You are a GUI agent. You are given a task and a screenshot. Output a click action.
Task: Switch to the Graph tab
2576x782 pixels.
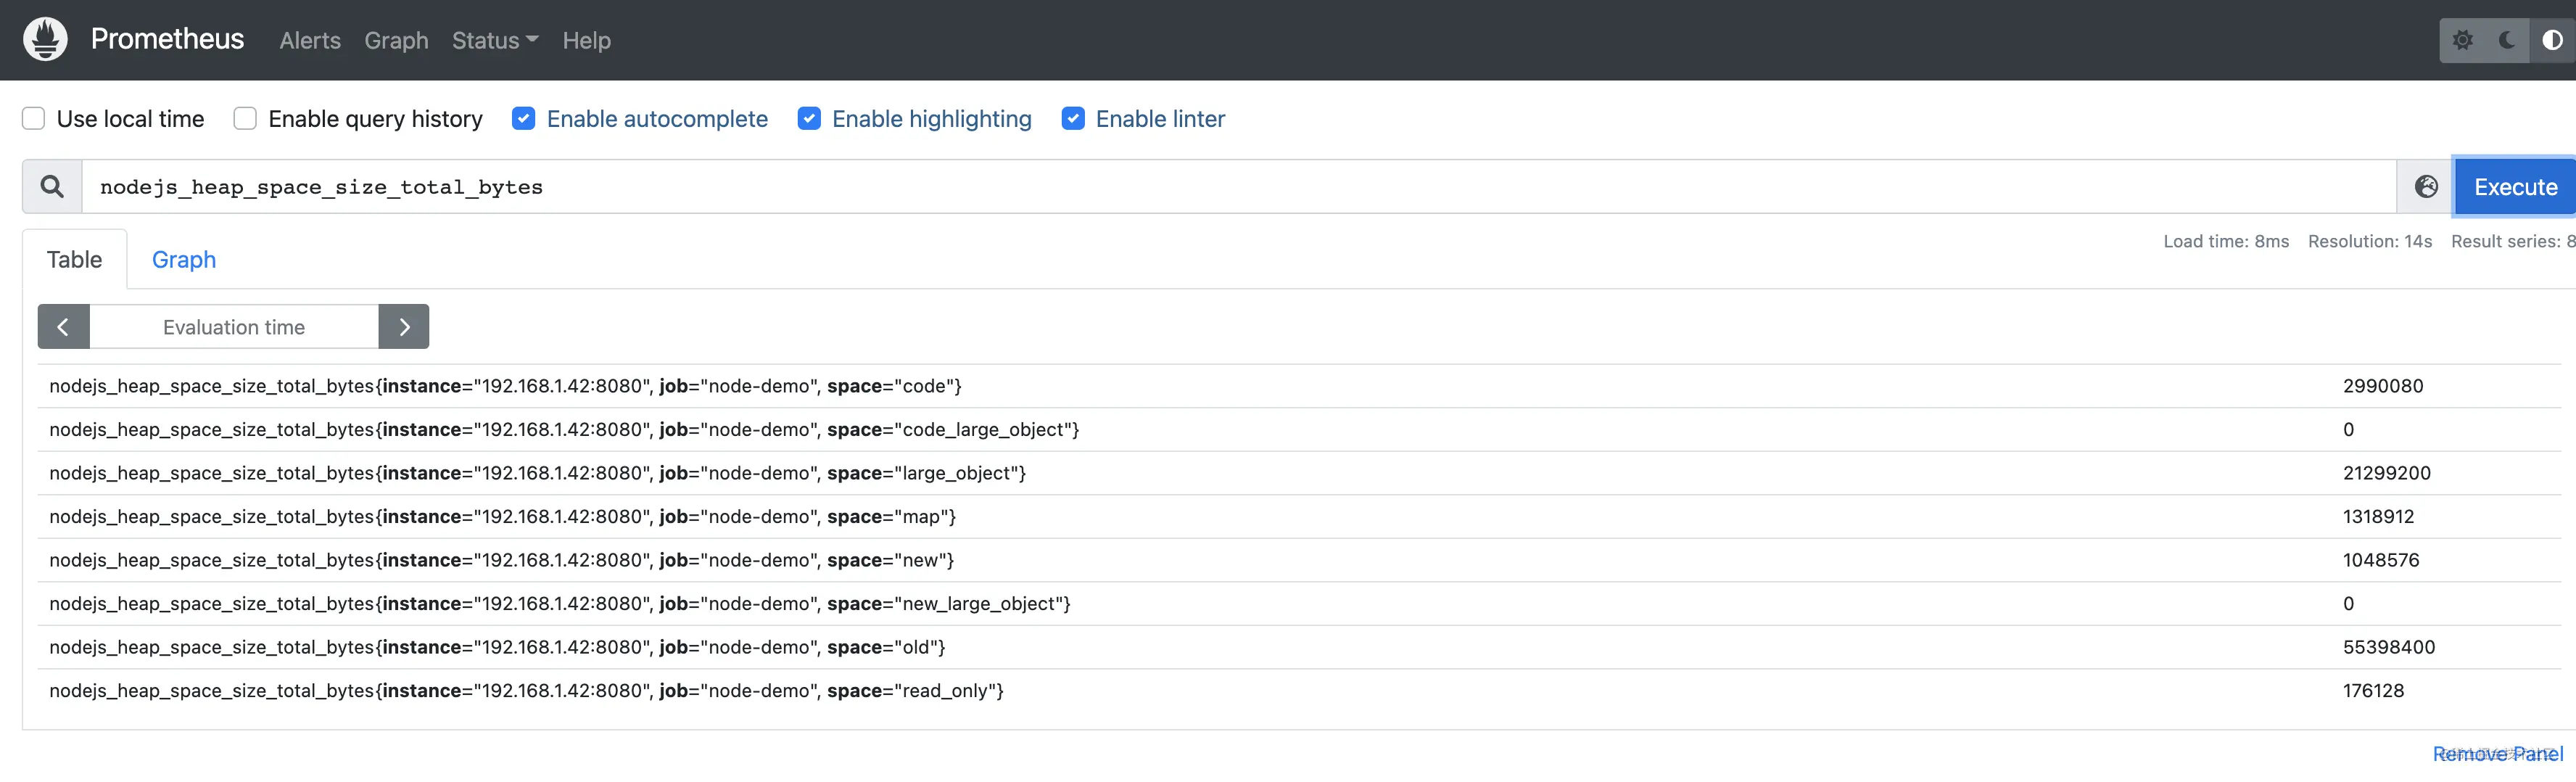[x=184, y=260]
